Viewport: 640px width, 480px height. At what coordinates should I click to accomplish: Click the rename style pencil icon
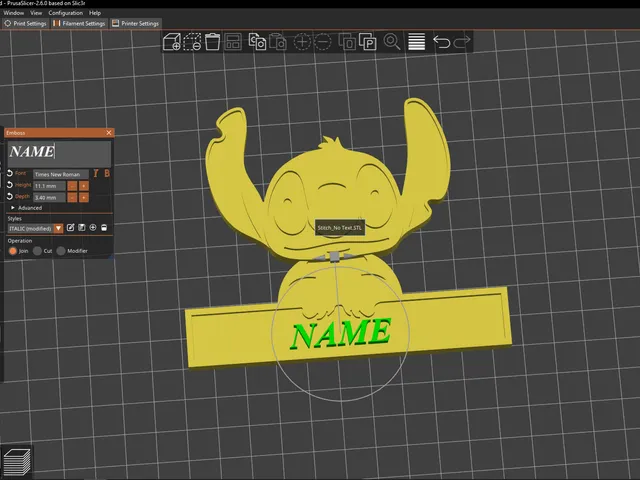coord(70,228)
